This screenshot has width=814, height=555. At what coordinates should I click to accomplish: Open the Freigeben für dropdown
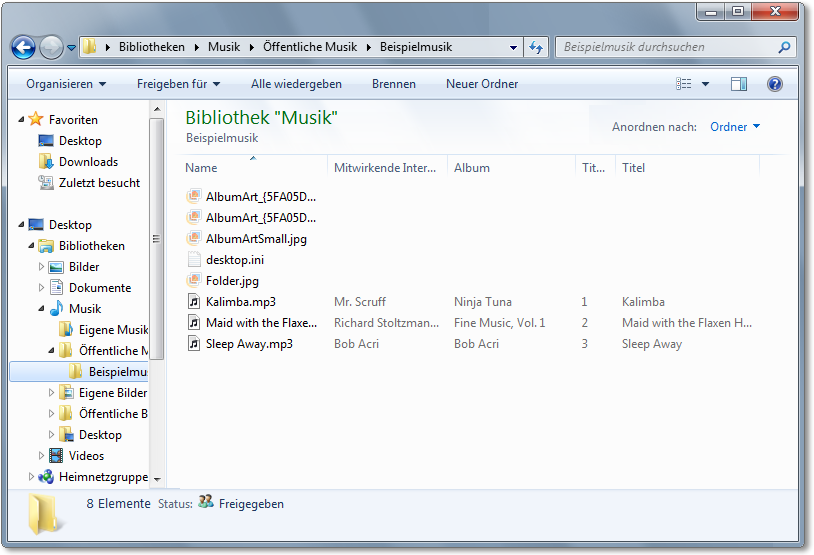[x=178, y=84]
